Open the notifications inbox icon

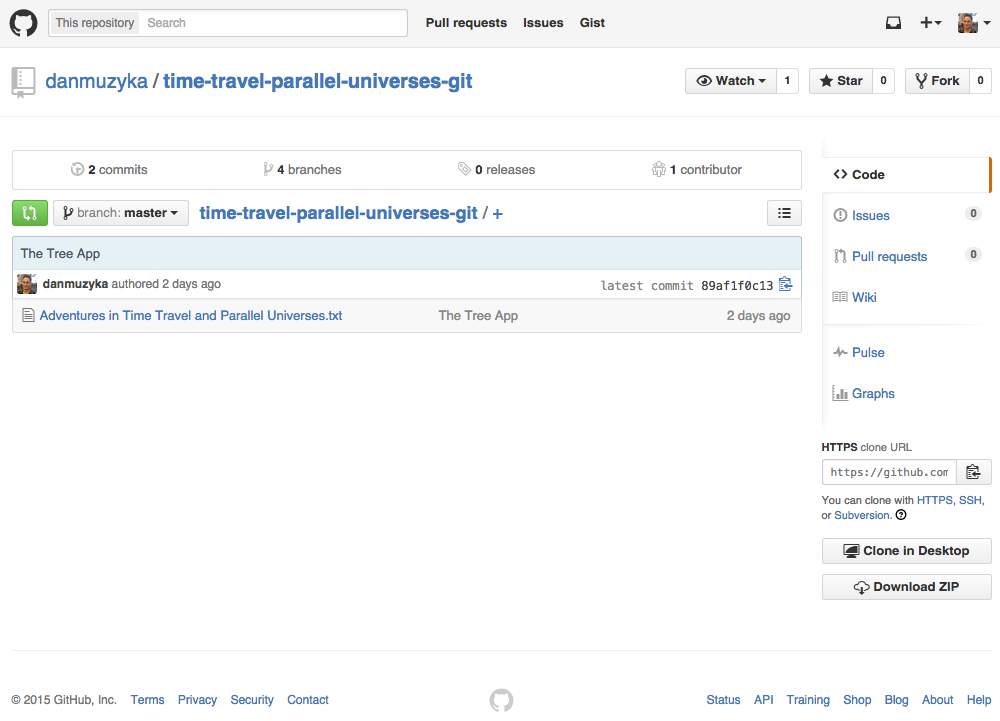pyautogui.click(x=893, y=23)
